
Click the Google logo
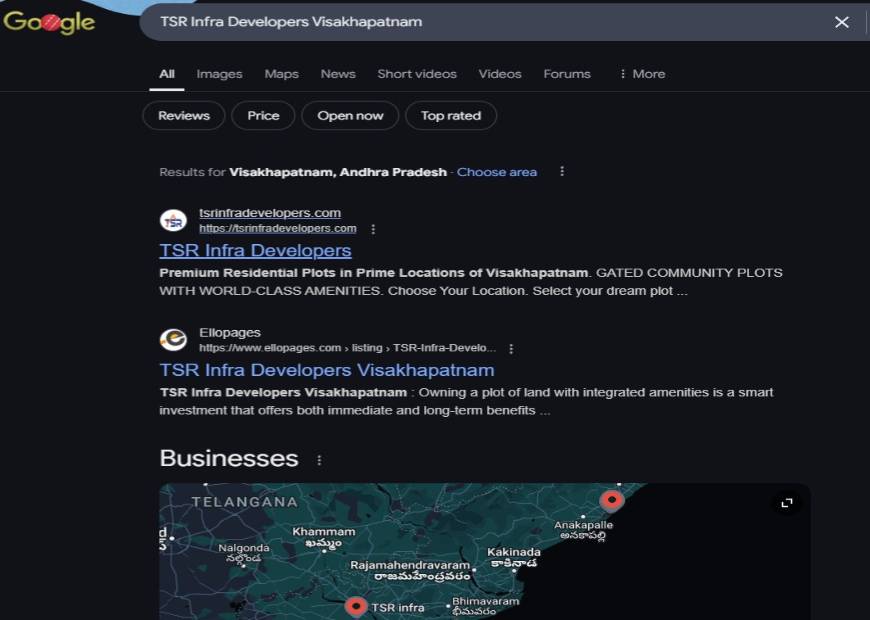tap(49, 22)
